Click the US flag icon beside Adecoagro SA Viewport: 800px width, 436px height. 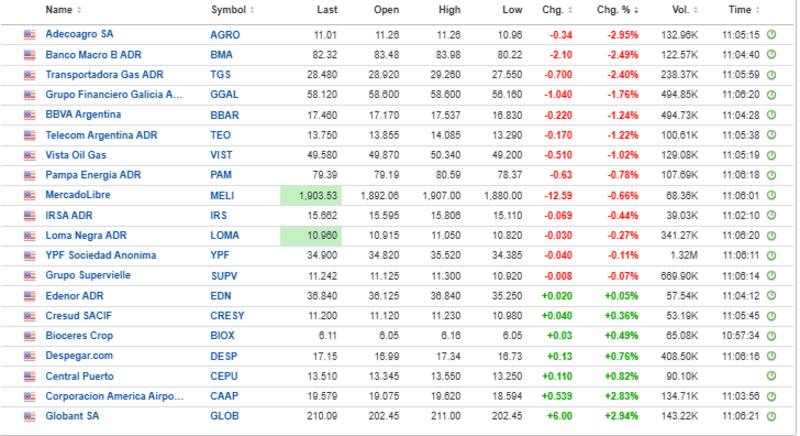tap(30, 34)
